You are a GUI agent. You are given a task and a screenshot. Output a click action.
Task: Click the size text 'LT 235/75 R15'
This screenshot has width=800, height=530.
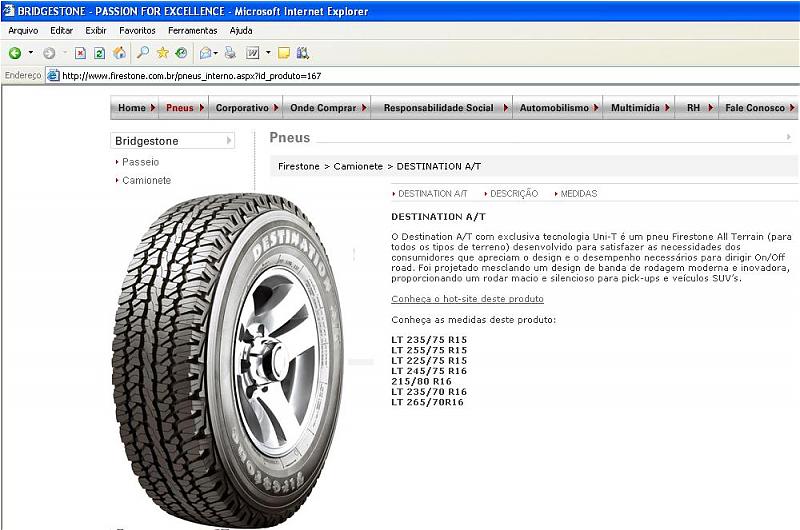pos(429,340)
